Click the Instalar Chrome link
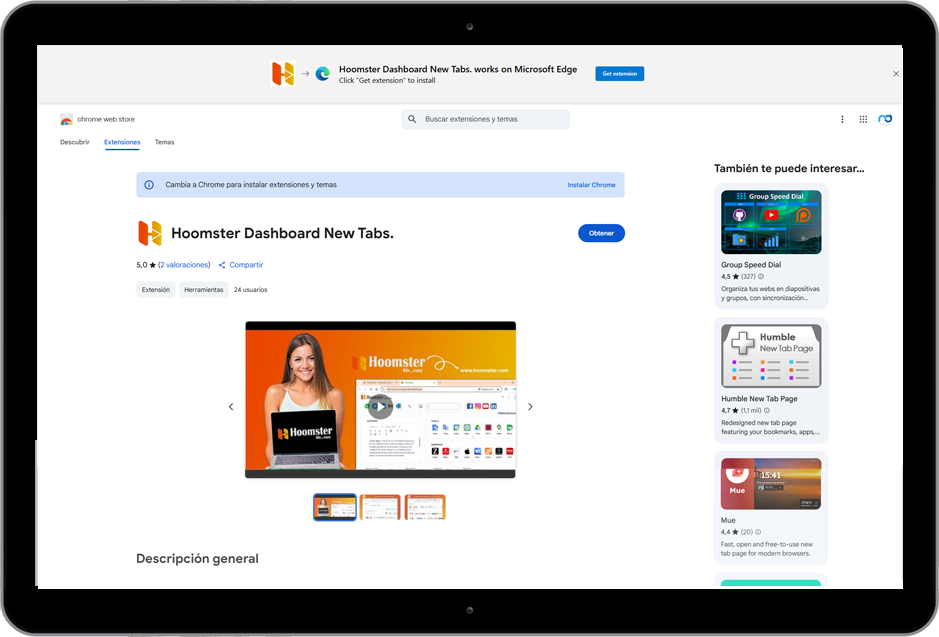This screenshot has height=637, width=939. click(591, 185)
